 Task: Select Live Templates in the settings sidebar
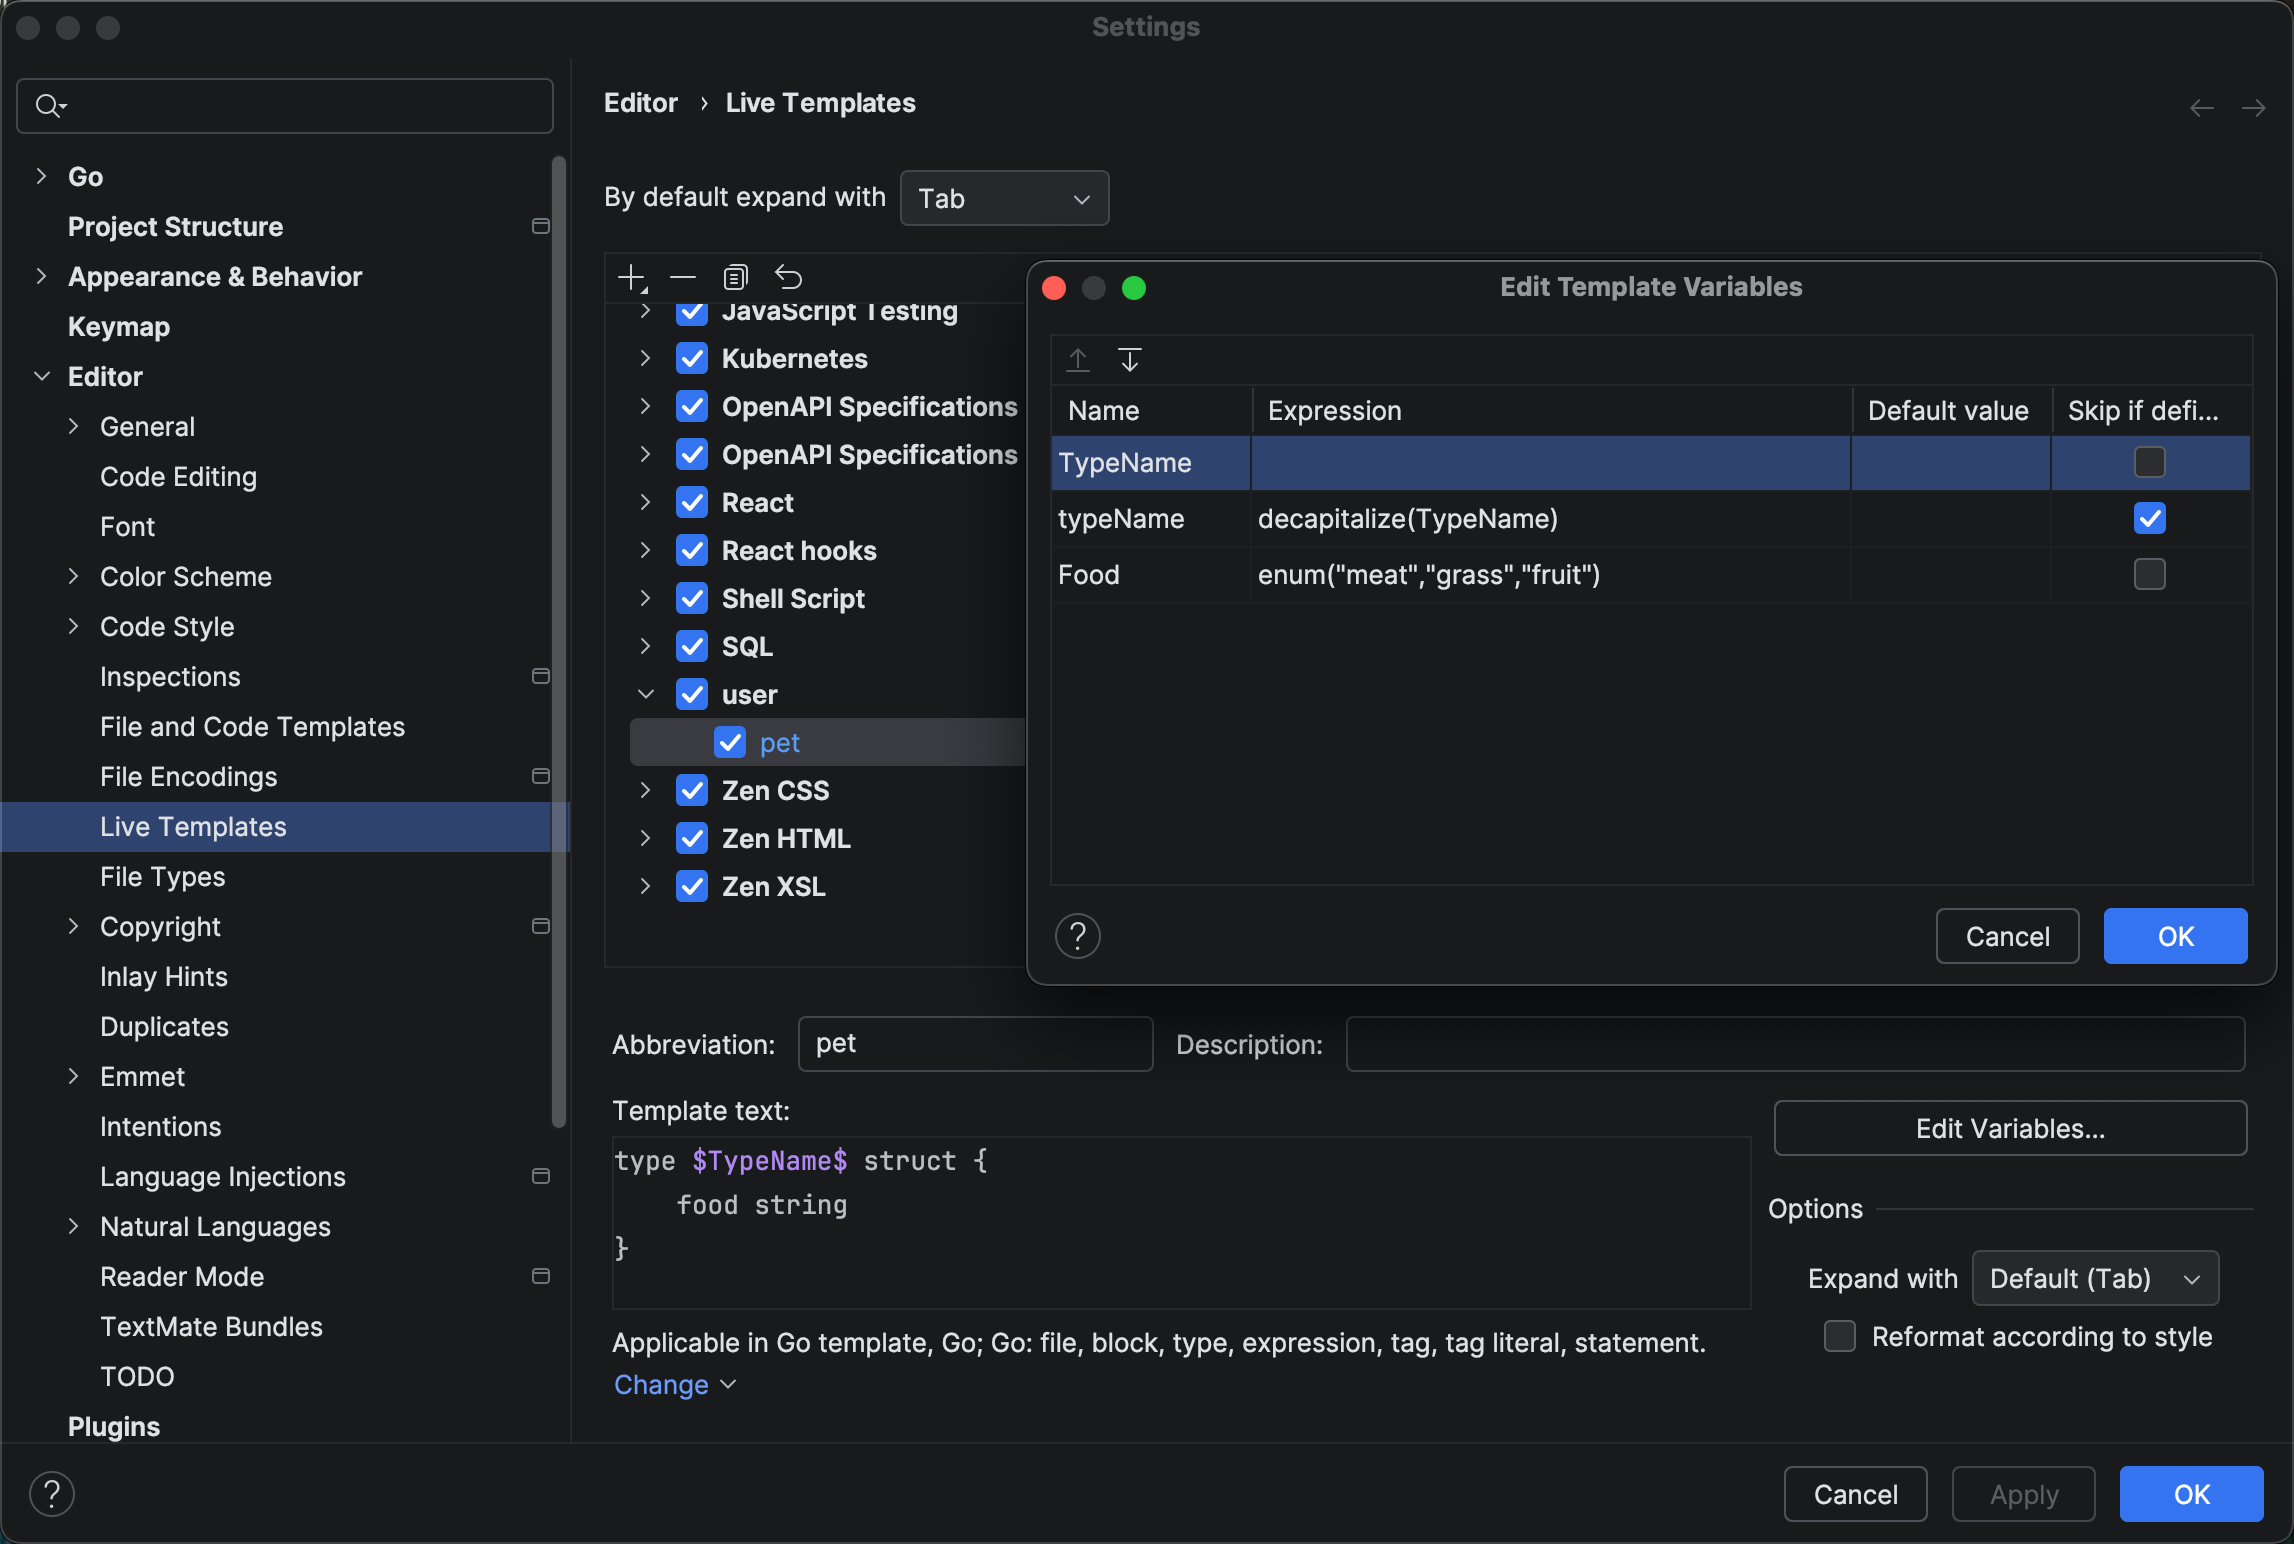[x=192, y=826]
